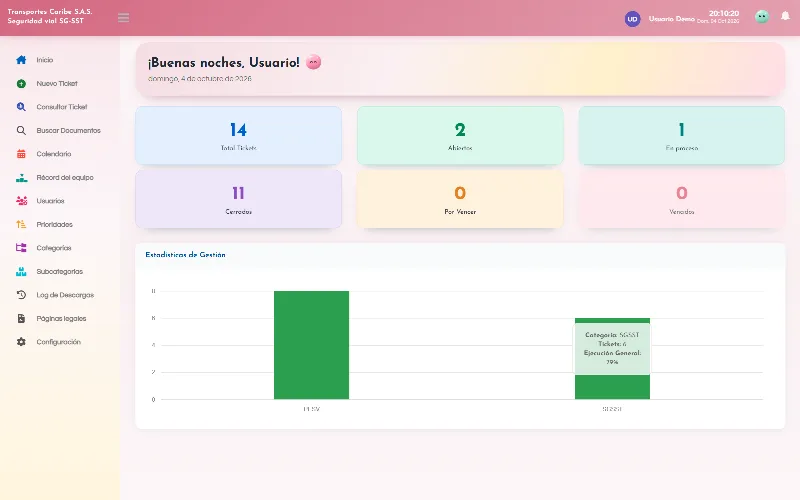The height and width of the screenshot is (500, 800).
Task: Click the PESV green bar in chart
Action: [x=311, y=345]
